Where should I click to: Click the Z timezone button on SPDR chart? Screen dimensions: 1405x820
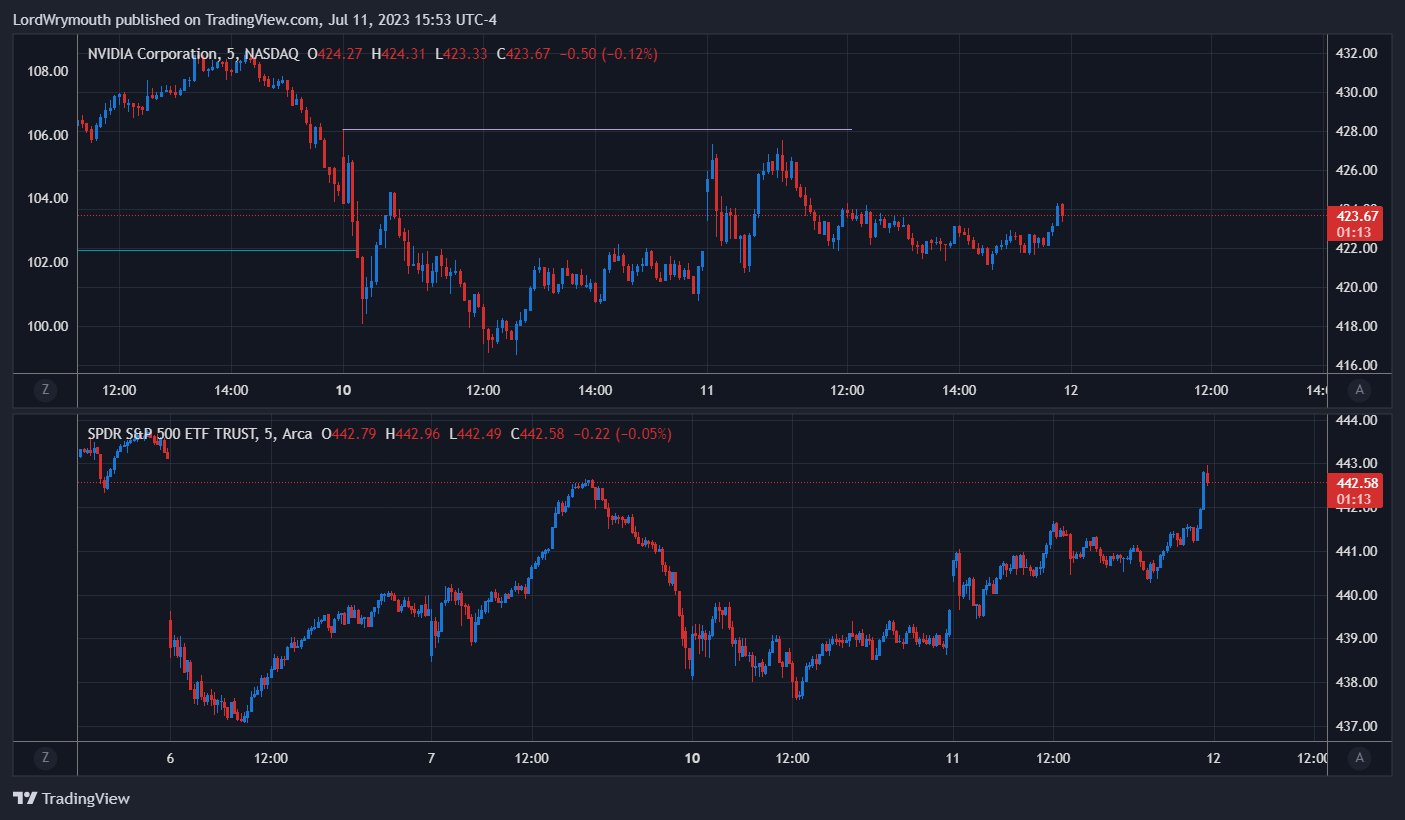tap(45, 758)
